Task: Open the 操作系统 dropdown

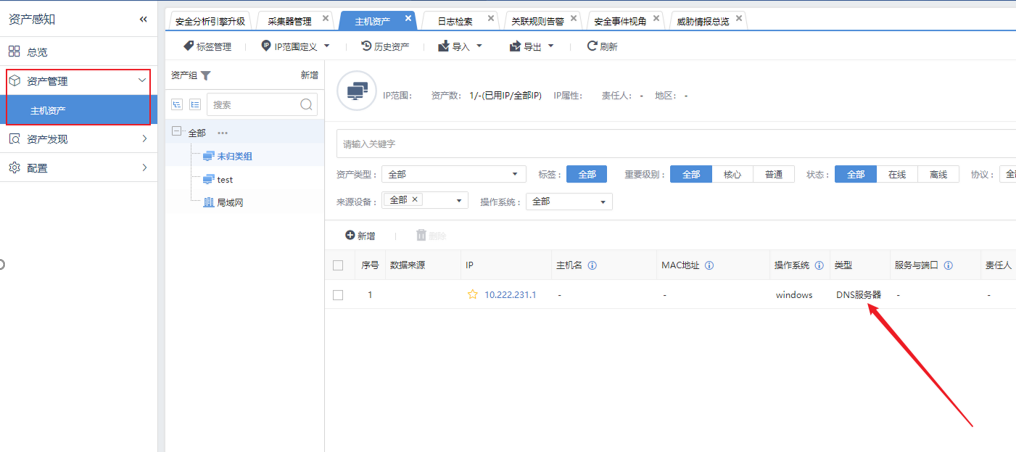Action: (568, 201)
